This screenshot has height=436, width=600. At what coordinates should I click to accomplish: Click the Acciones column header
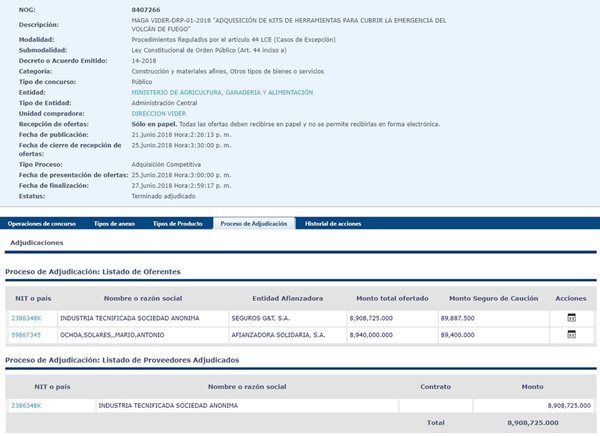click(570, 298)
